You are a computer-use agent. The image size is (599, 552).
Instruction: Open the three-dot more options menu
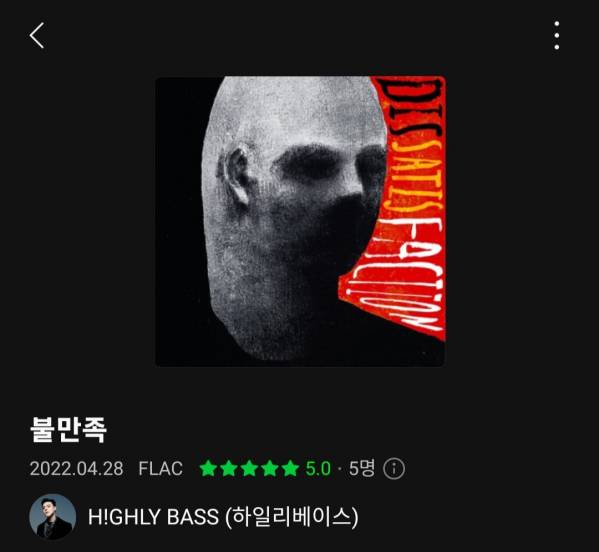click(557, 35)
